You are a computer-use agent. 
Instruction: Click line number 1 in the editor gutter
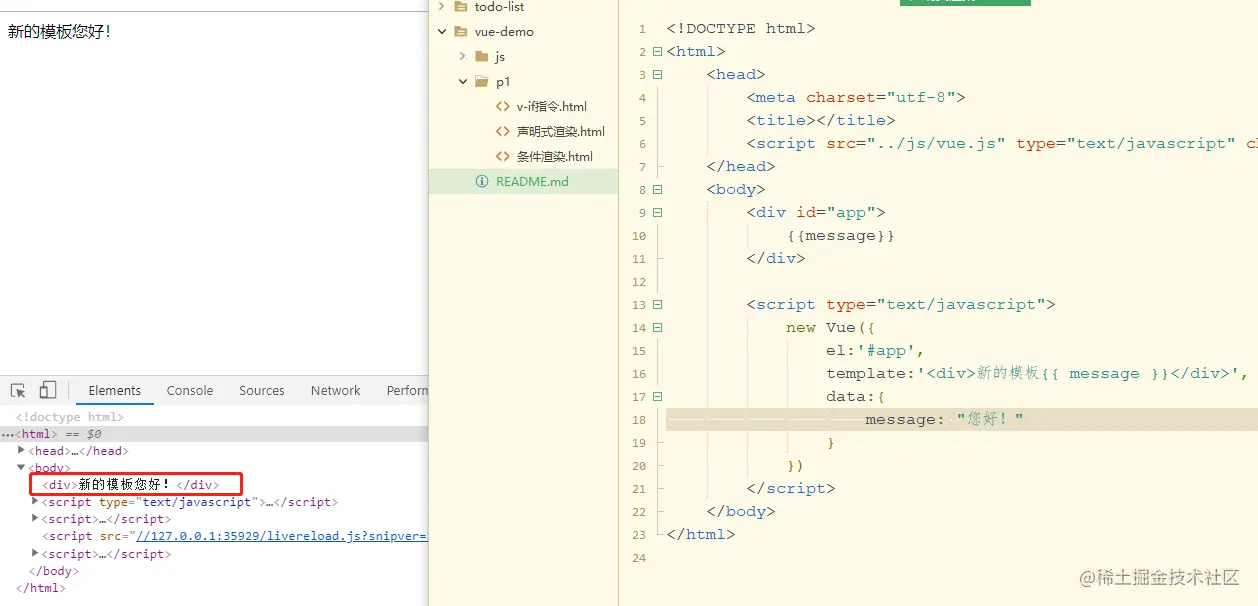point(642,28)
